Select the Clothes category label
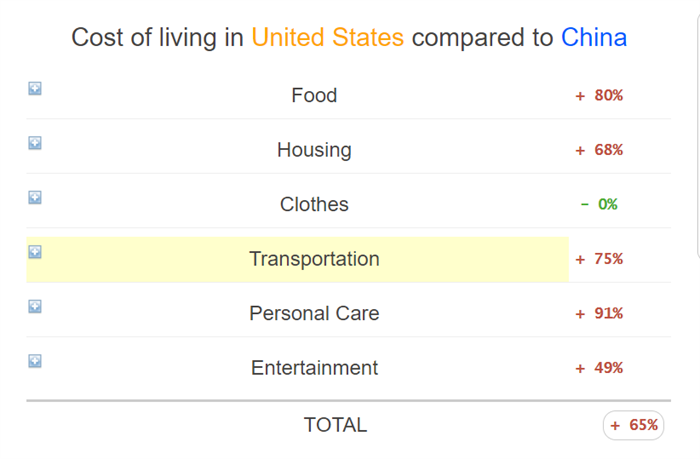This screenshot has width=700, height=459. [314, 204]
